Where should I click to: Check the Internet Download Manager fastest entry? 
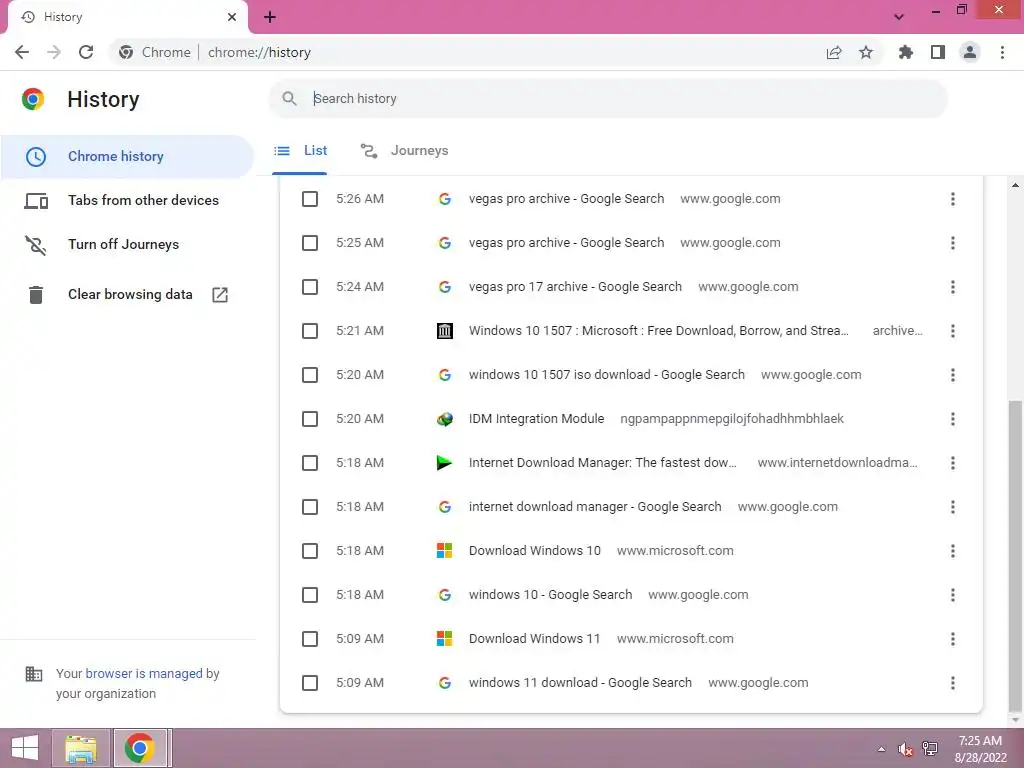(310, 463)
